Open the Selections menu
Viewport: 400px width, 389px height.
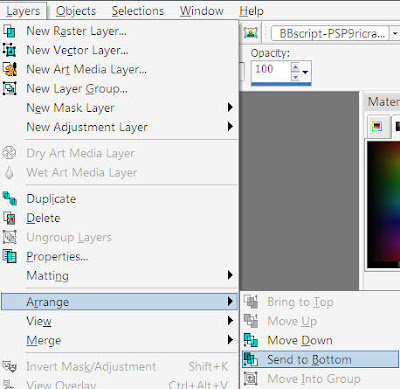(x=138, y=11)
